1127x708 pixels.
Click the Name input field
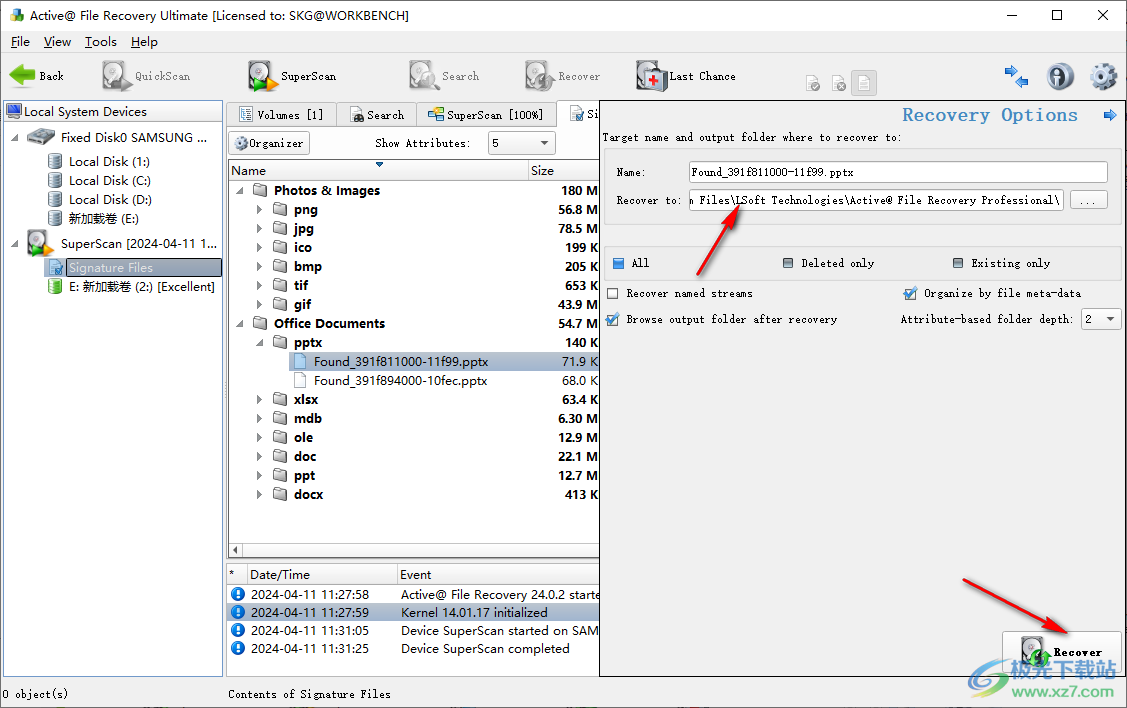[x=898, y=172]
